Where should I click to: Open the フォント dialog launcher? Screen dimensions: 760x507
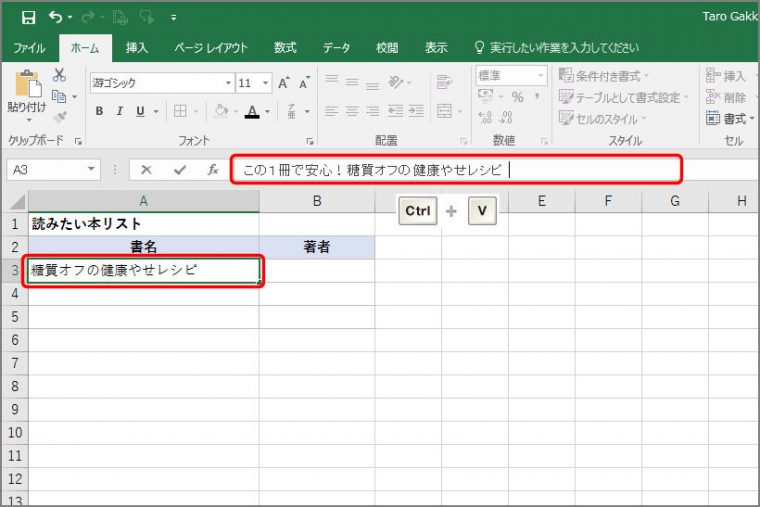coord(310,141)
